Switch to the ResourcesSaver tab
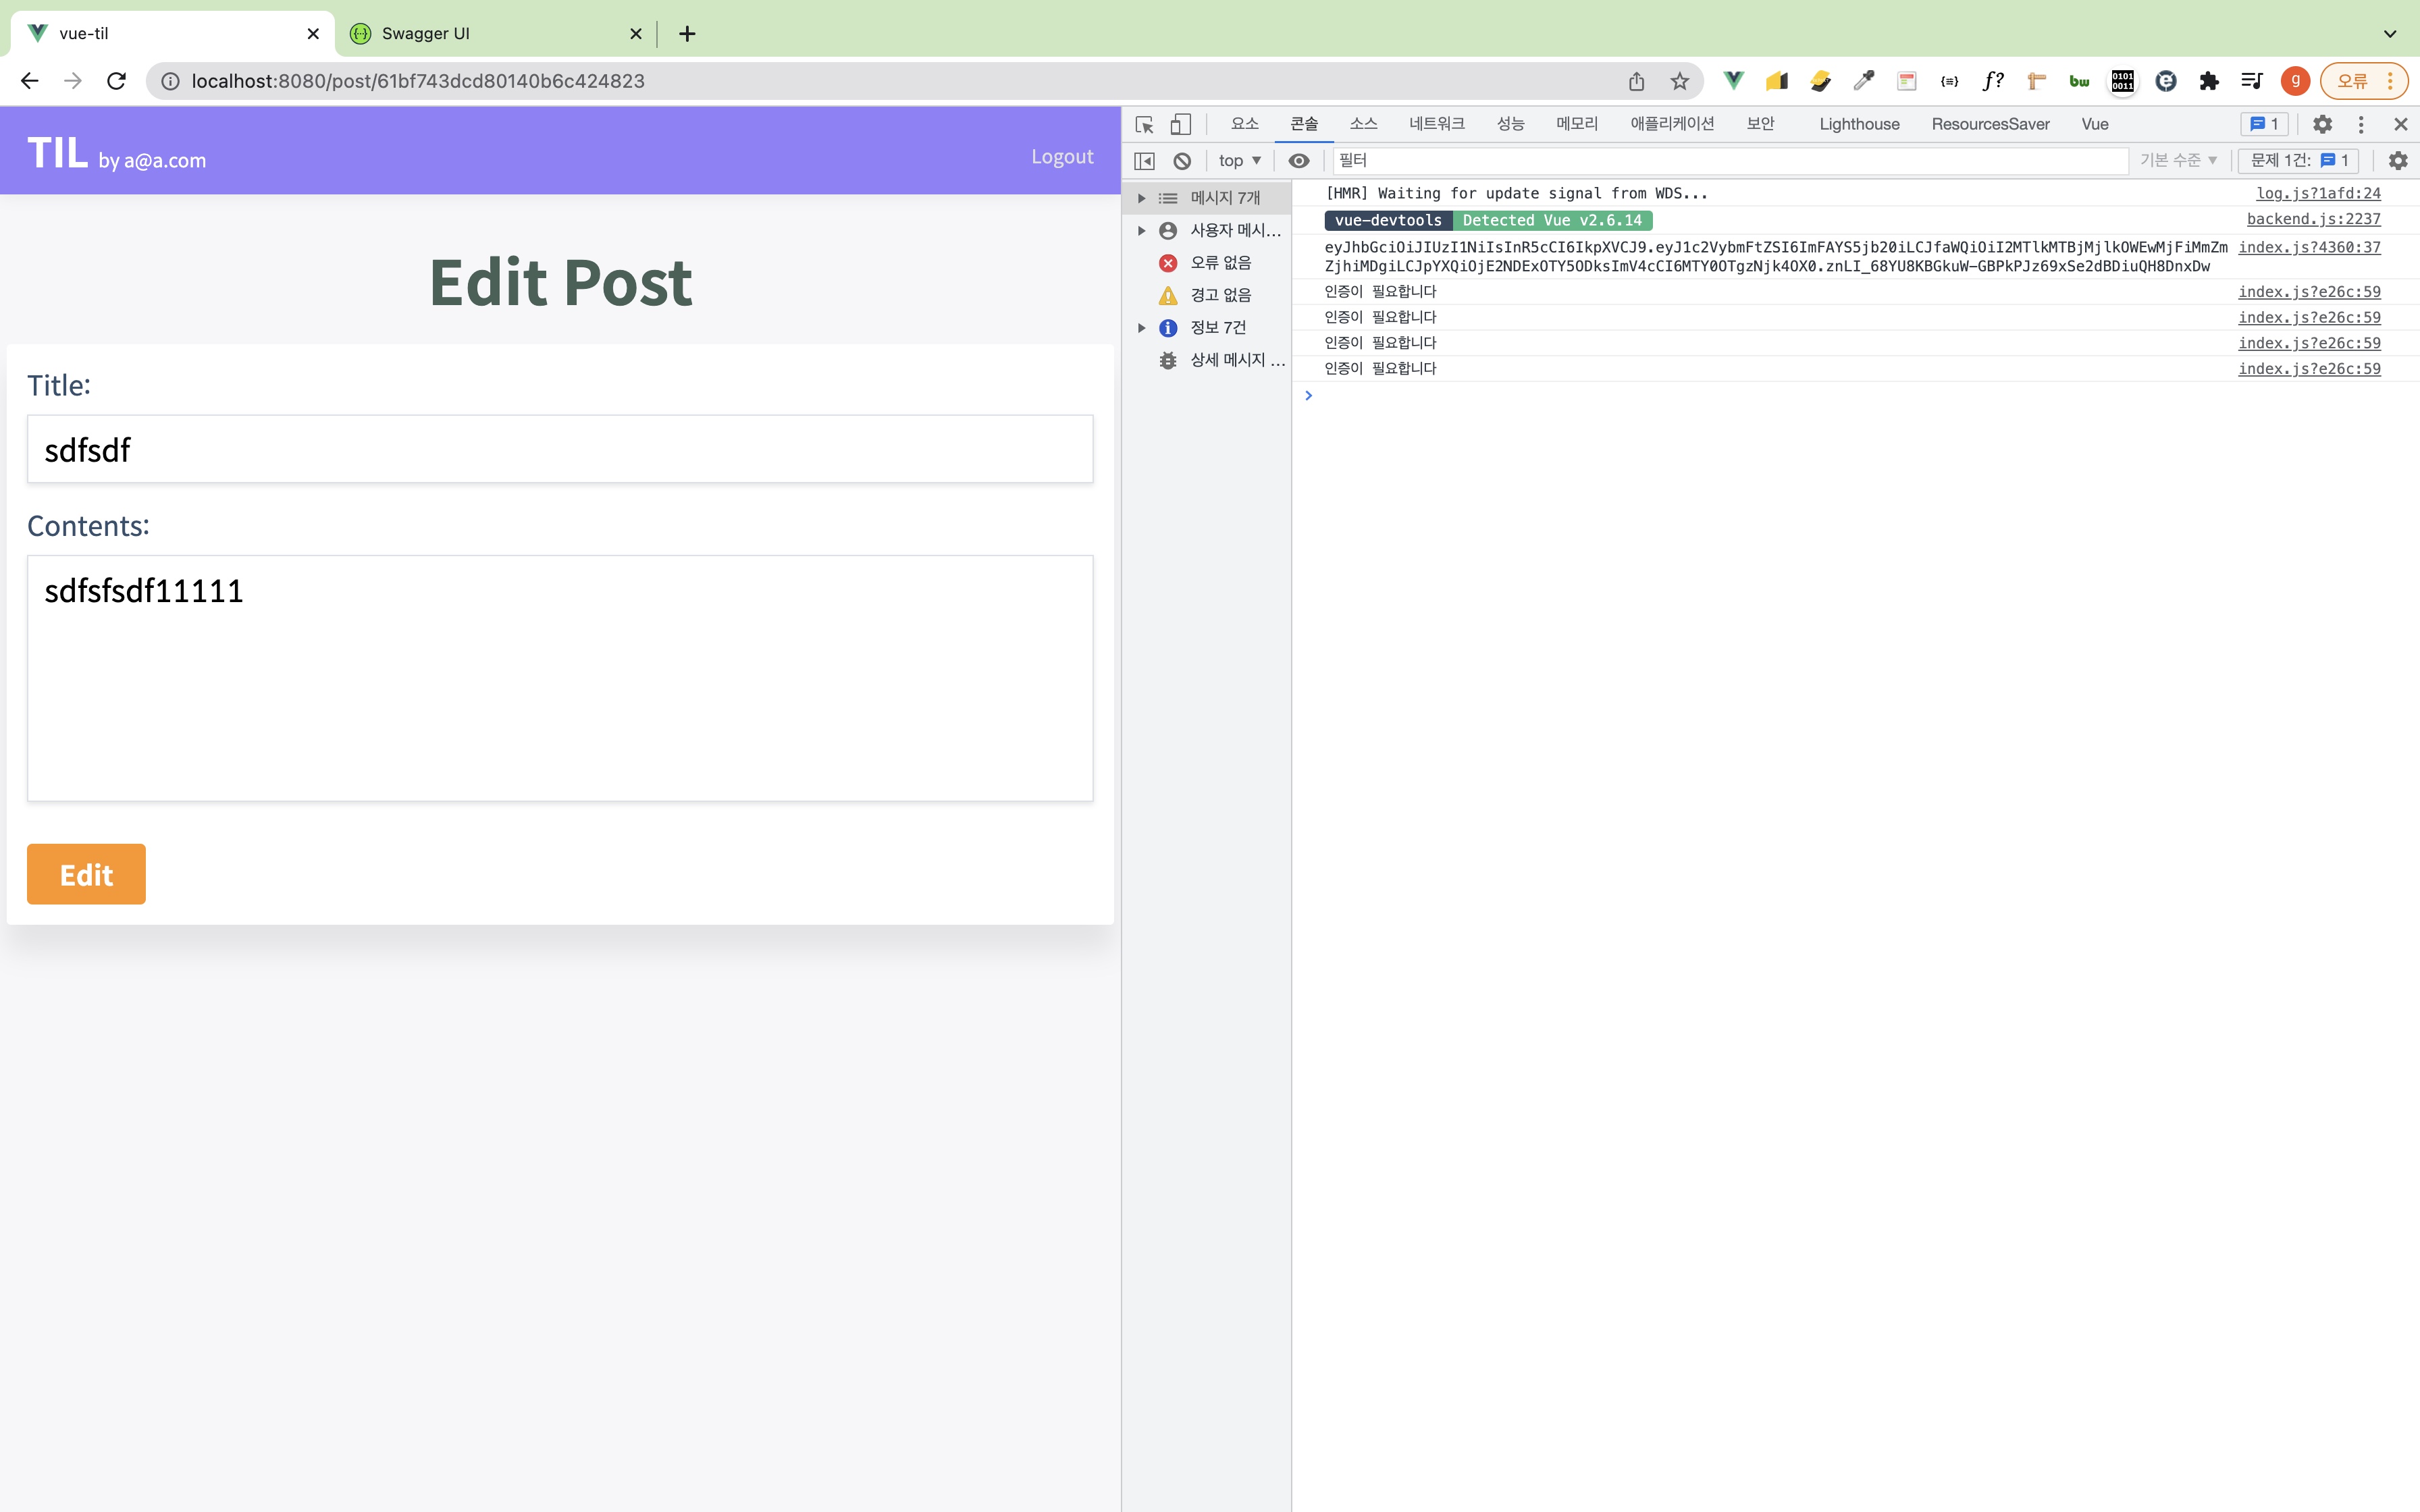 click(1990, 124)
